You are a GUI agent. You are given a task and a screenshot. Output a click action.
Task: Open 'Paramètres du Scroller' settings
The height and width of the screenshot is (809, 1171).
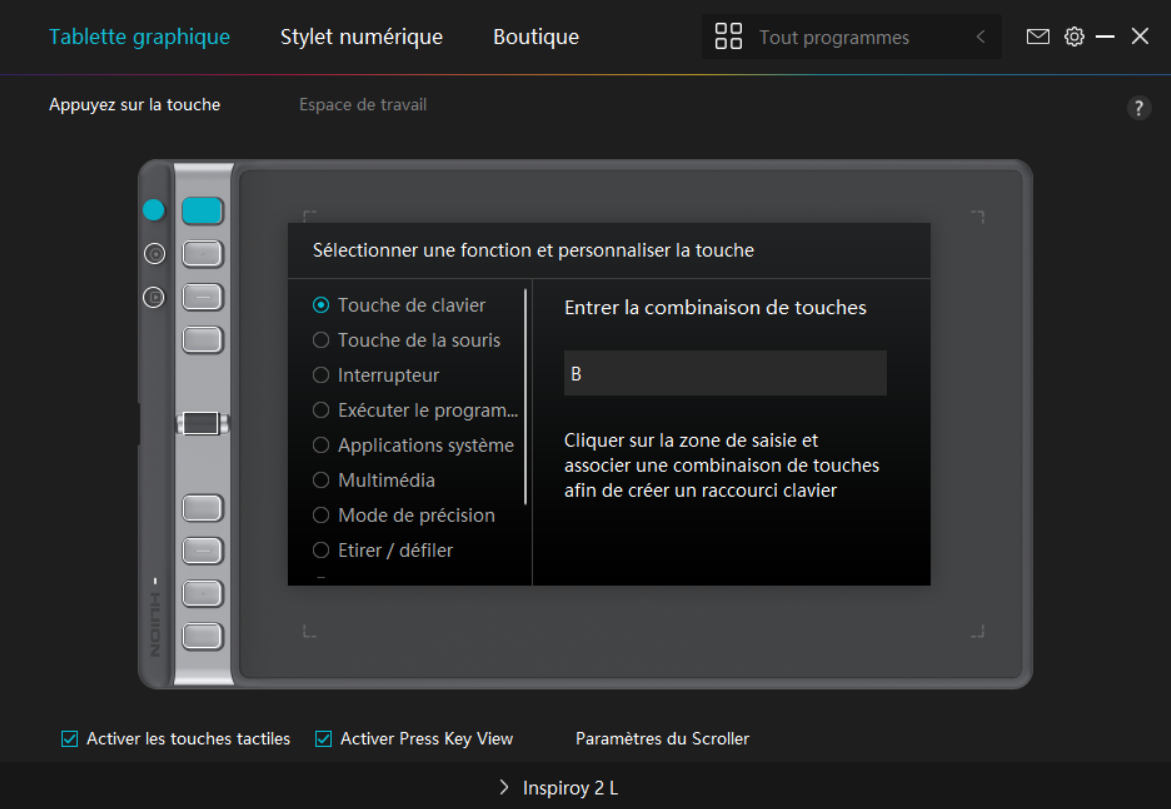tap(662, 739)
